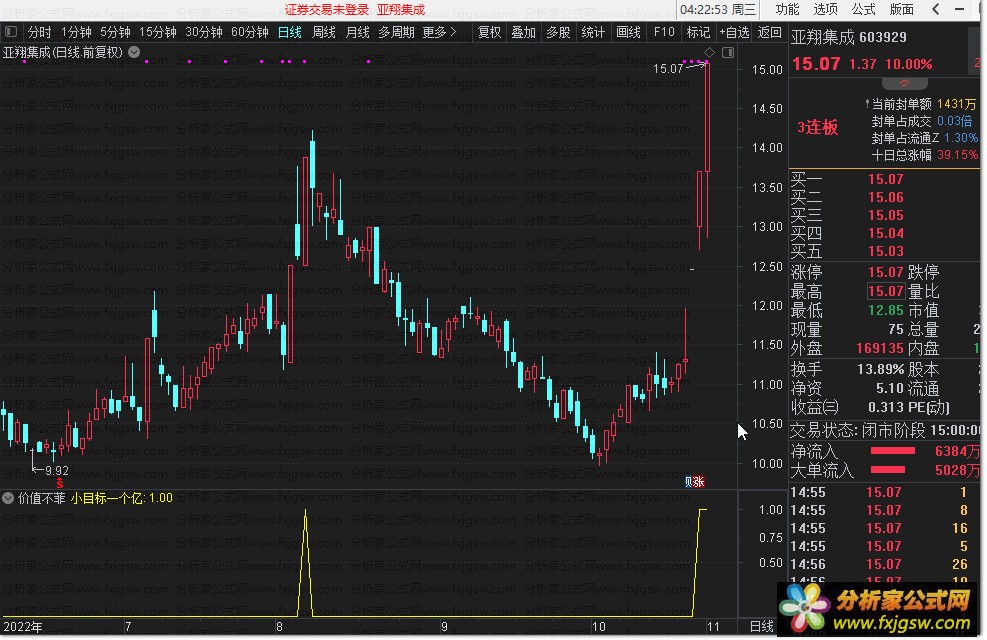Select the 月线 monthly period

coord(358,32)
